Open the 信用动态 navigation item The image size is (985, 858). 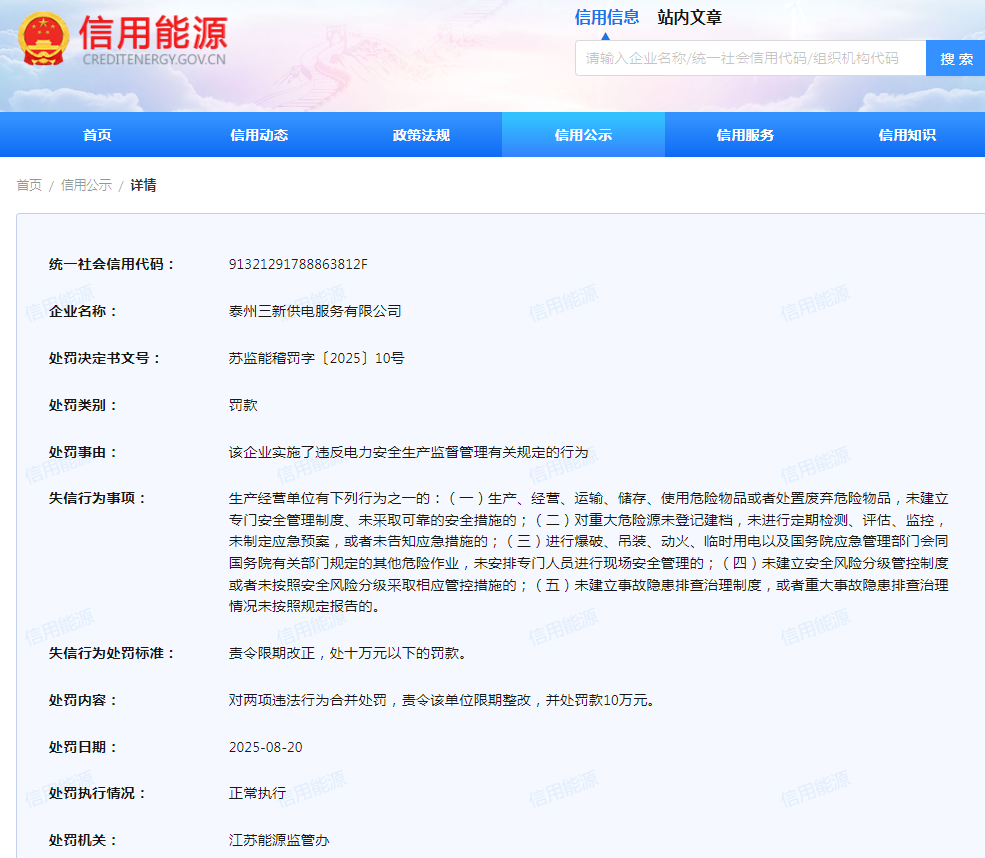coord(259,135)
